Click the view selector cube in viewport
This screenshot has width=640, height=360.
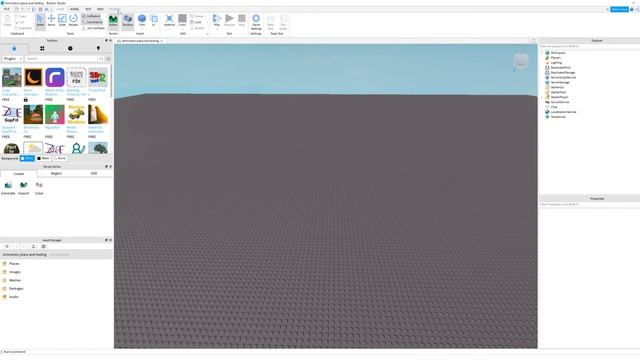click(x=521, y=62)
